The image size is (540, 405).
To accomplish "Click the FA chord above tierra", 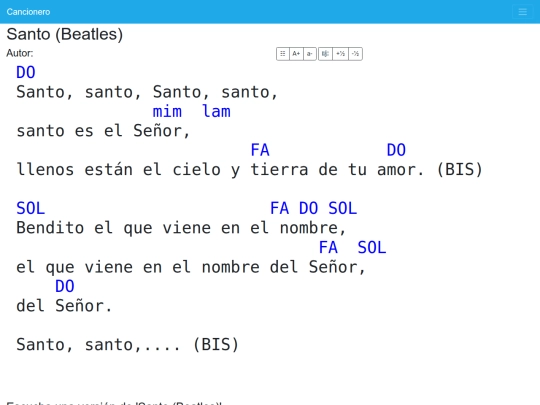I will pyautogui.click(x=260, y=150).
